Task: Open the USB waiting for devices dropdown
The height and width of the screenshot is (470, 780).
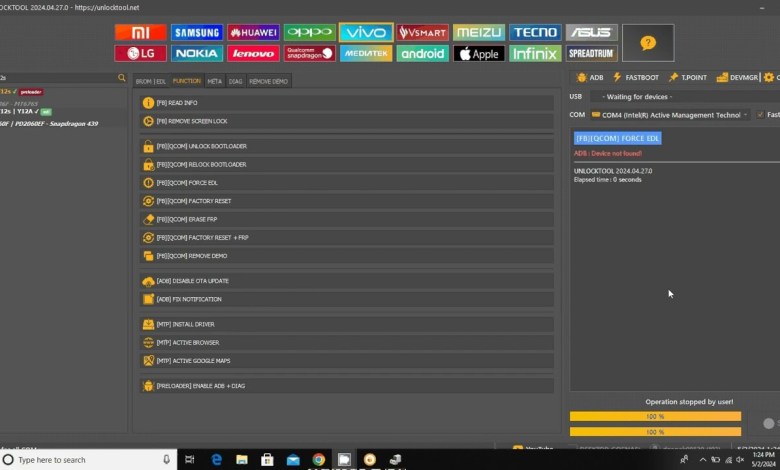Action: coord(669,97)
